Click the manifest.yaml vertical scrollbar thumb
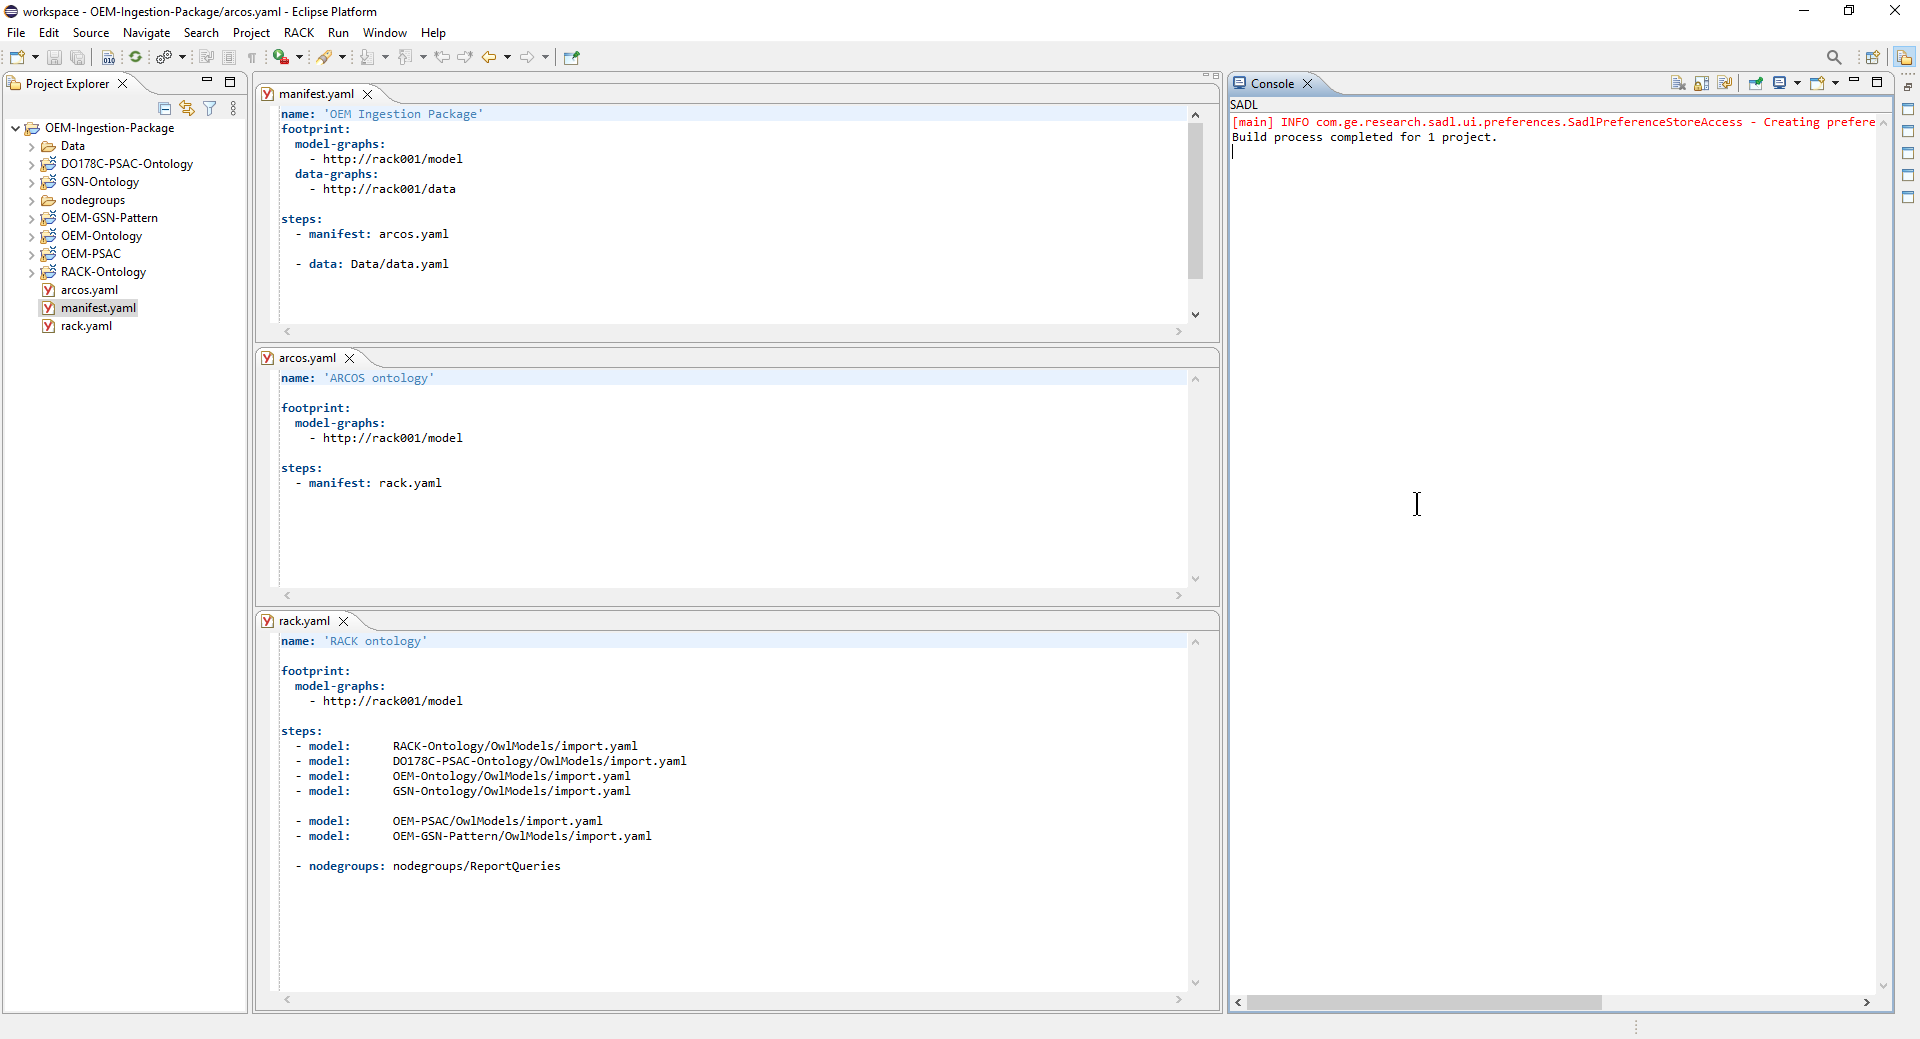Image resolution: width=1920 pixels, height=1039 pixels. (x=1195, y=201)
